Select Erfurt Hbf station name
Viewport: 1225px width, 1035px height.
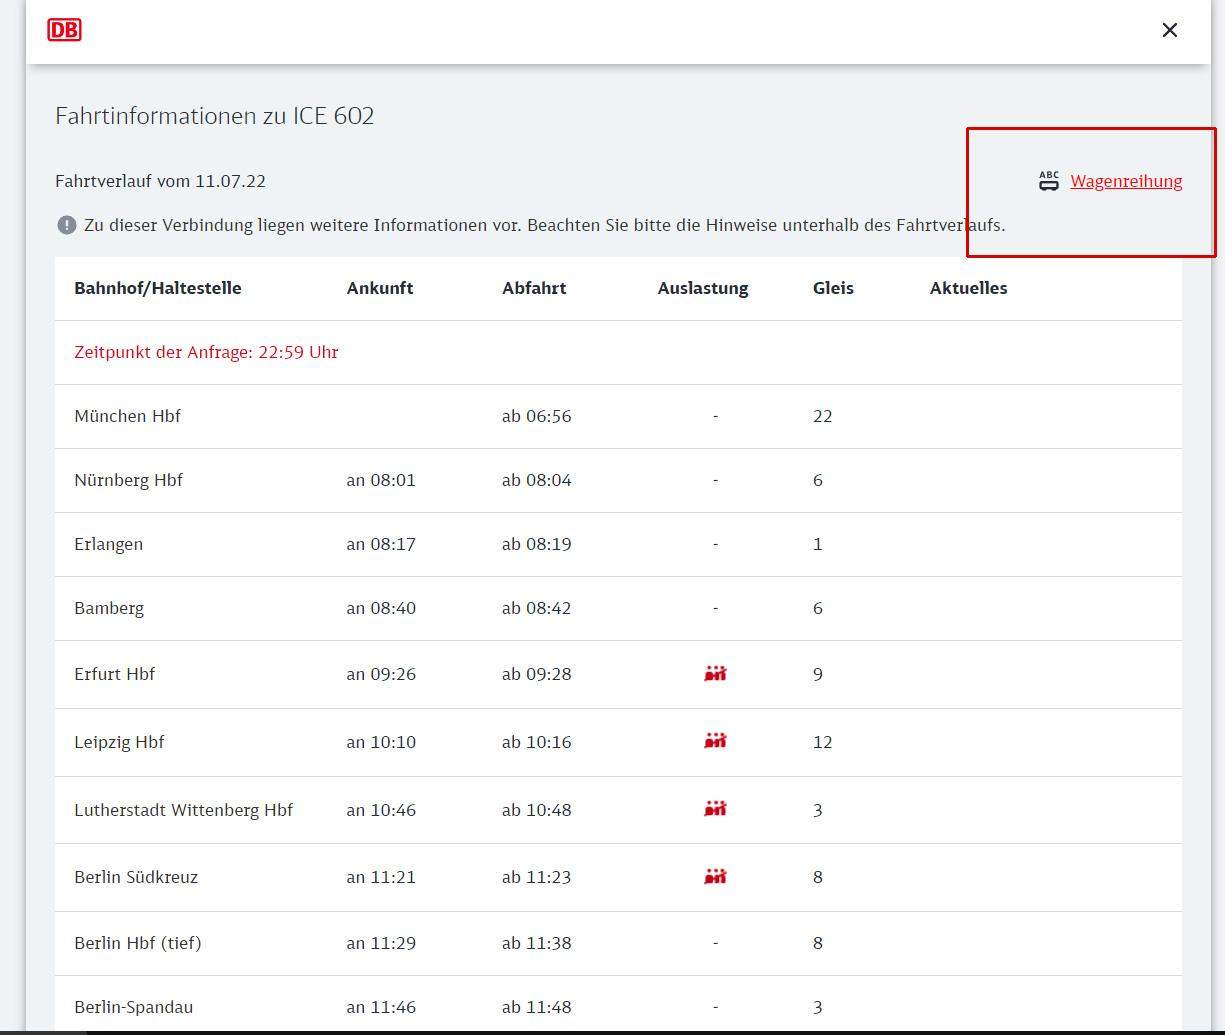tap(114, 674)
